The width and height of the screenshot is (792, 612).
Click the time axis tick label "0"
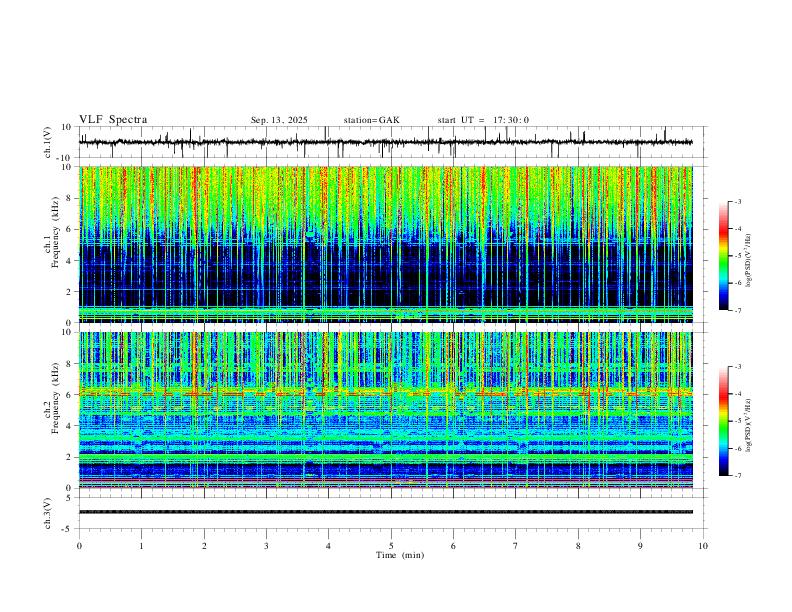click(x=79, y=546)
